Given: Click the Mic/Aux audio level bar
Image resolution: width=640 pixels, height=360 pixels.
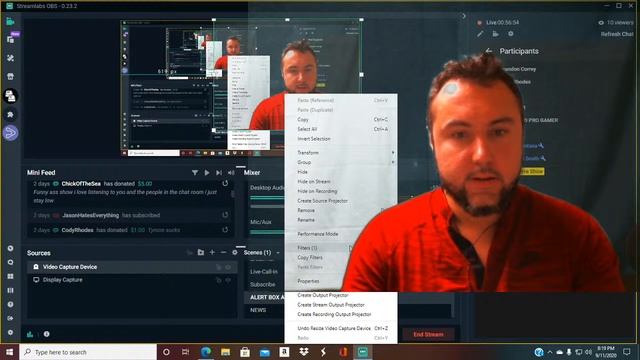Looking at the screenshot, I should pos(267,232).
